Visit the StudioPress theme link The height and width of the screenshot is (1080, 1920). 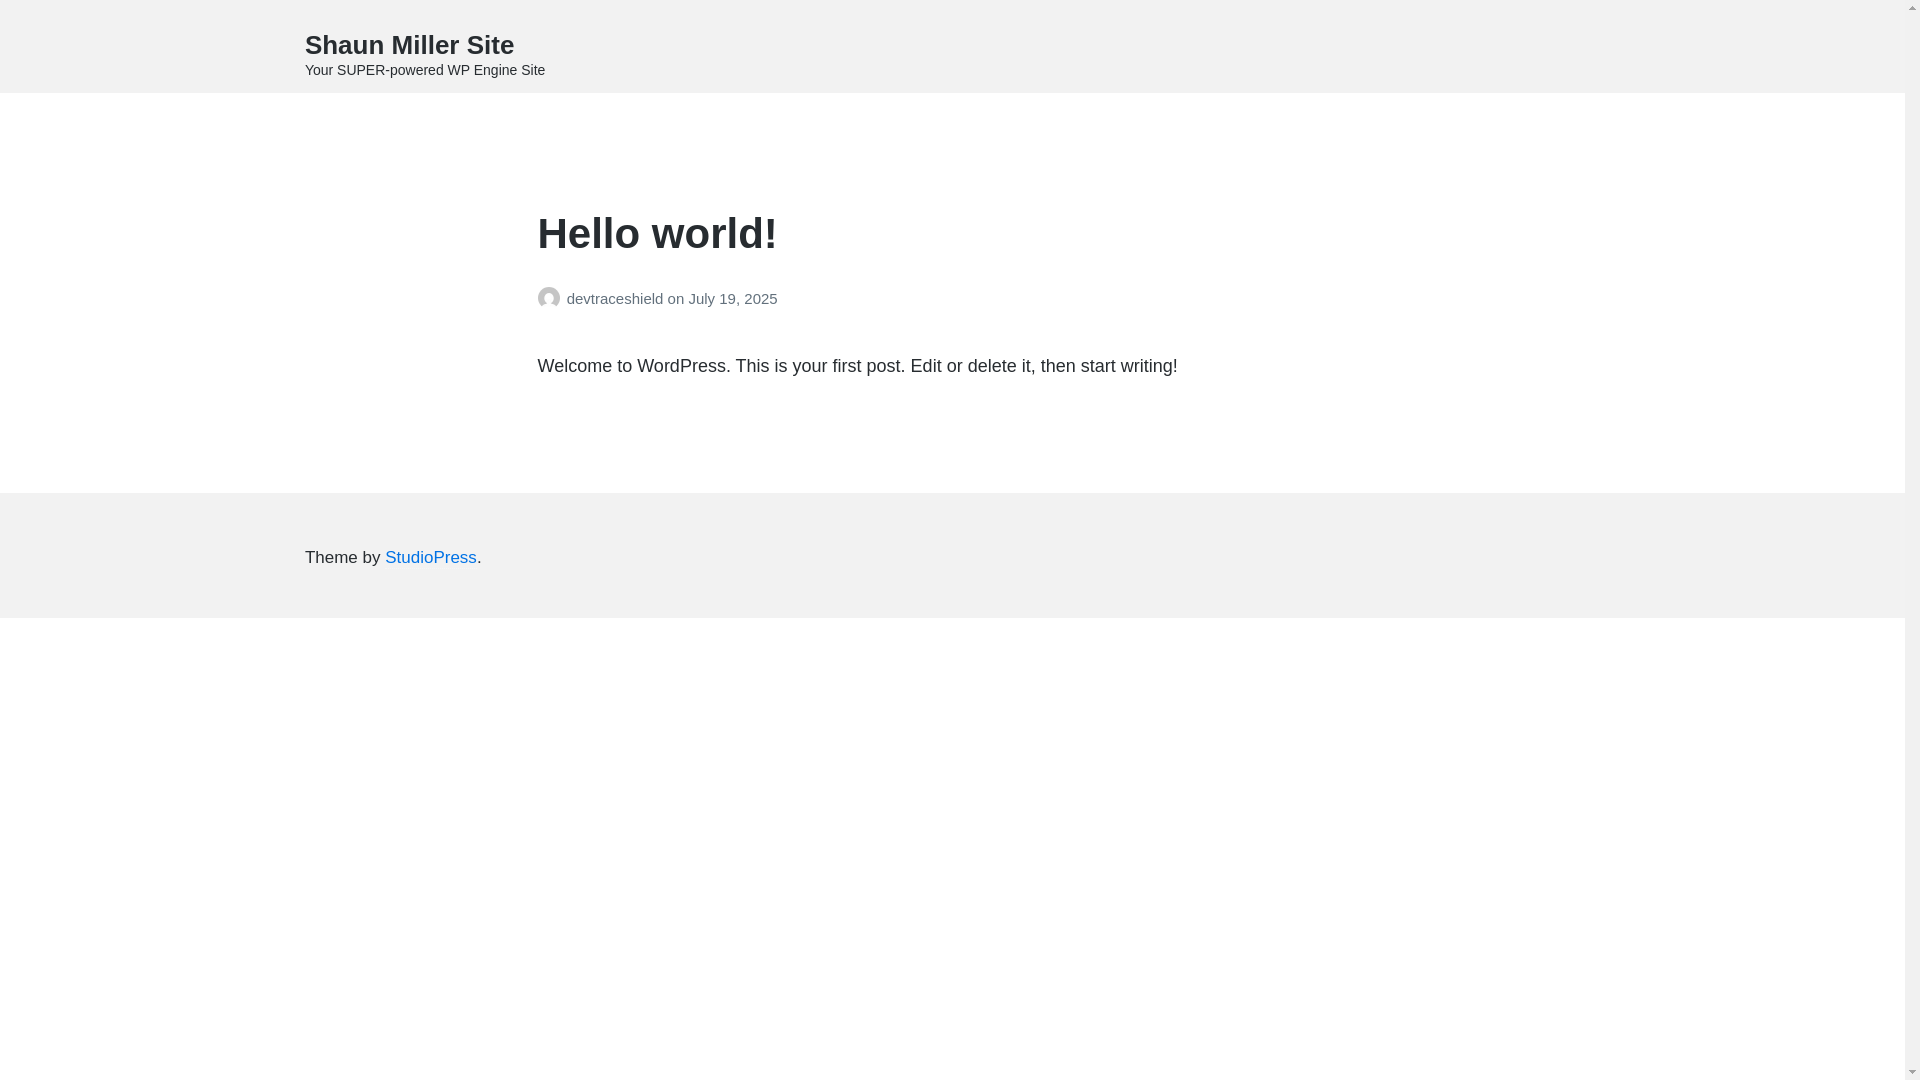[x=430, y=558]
